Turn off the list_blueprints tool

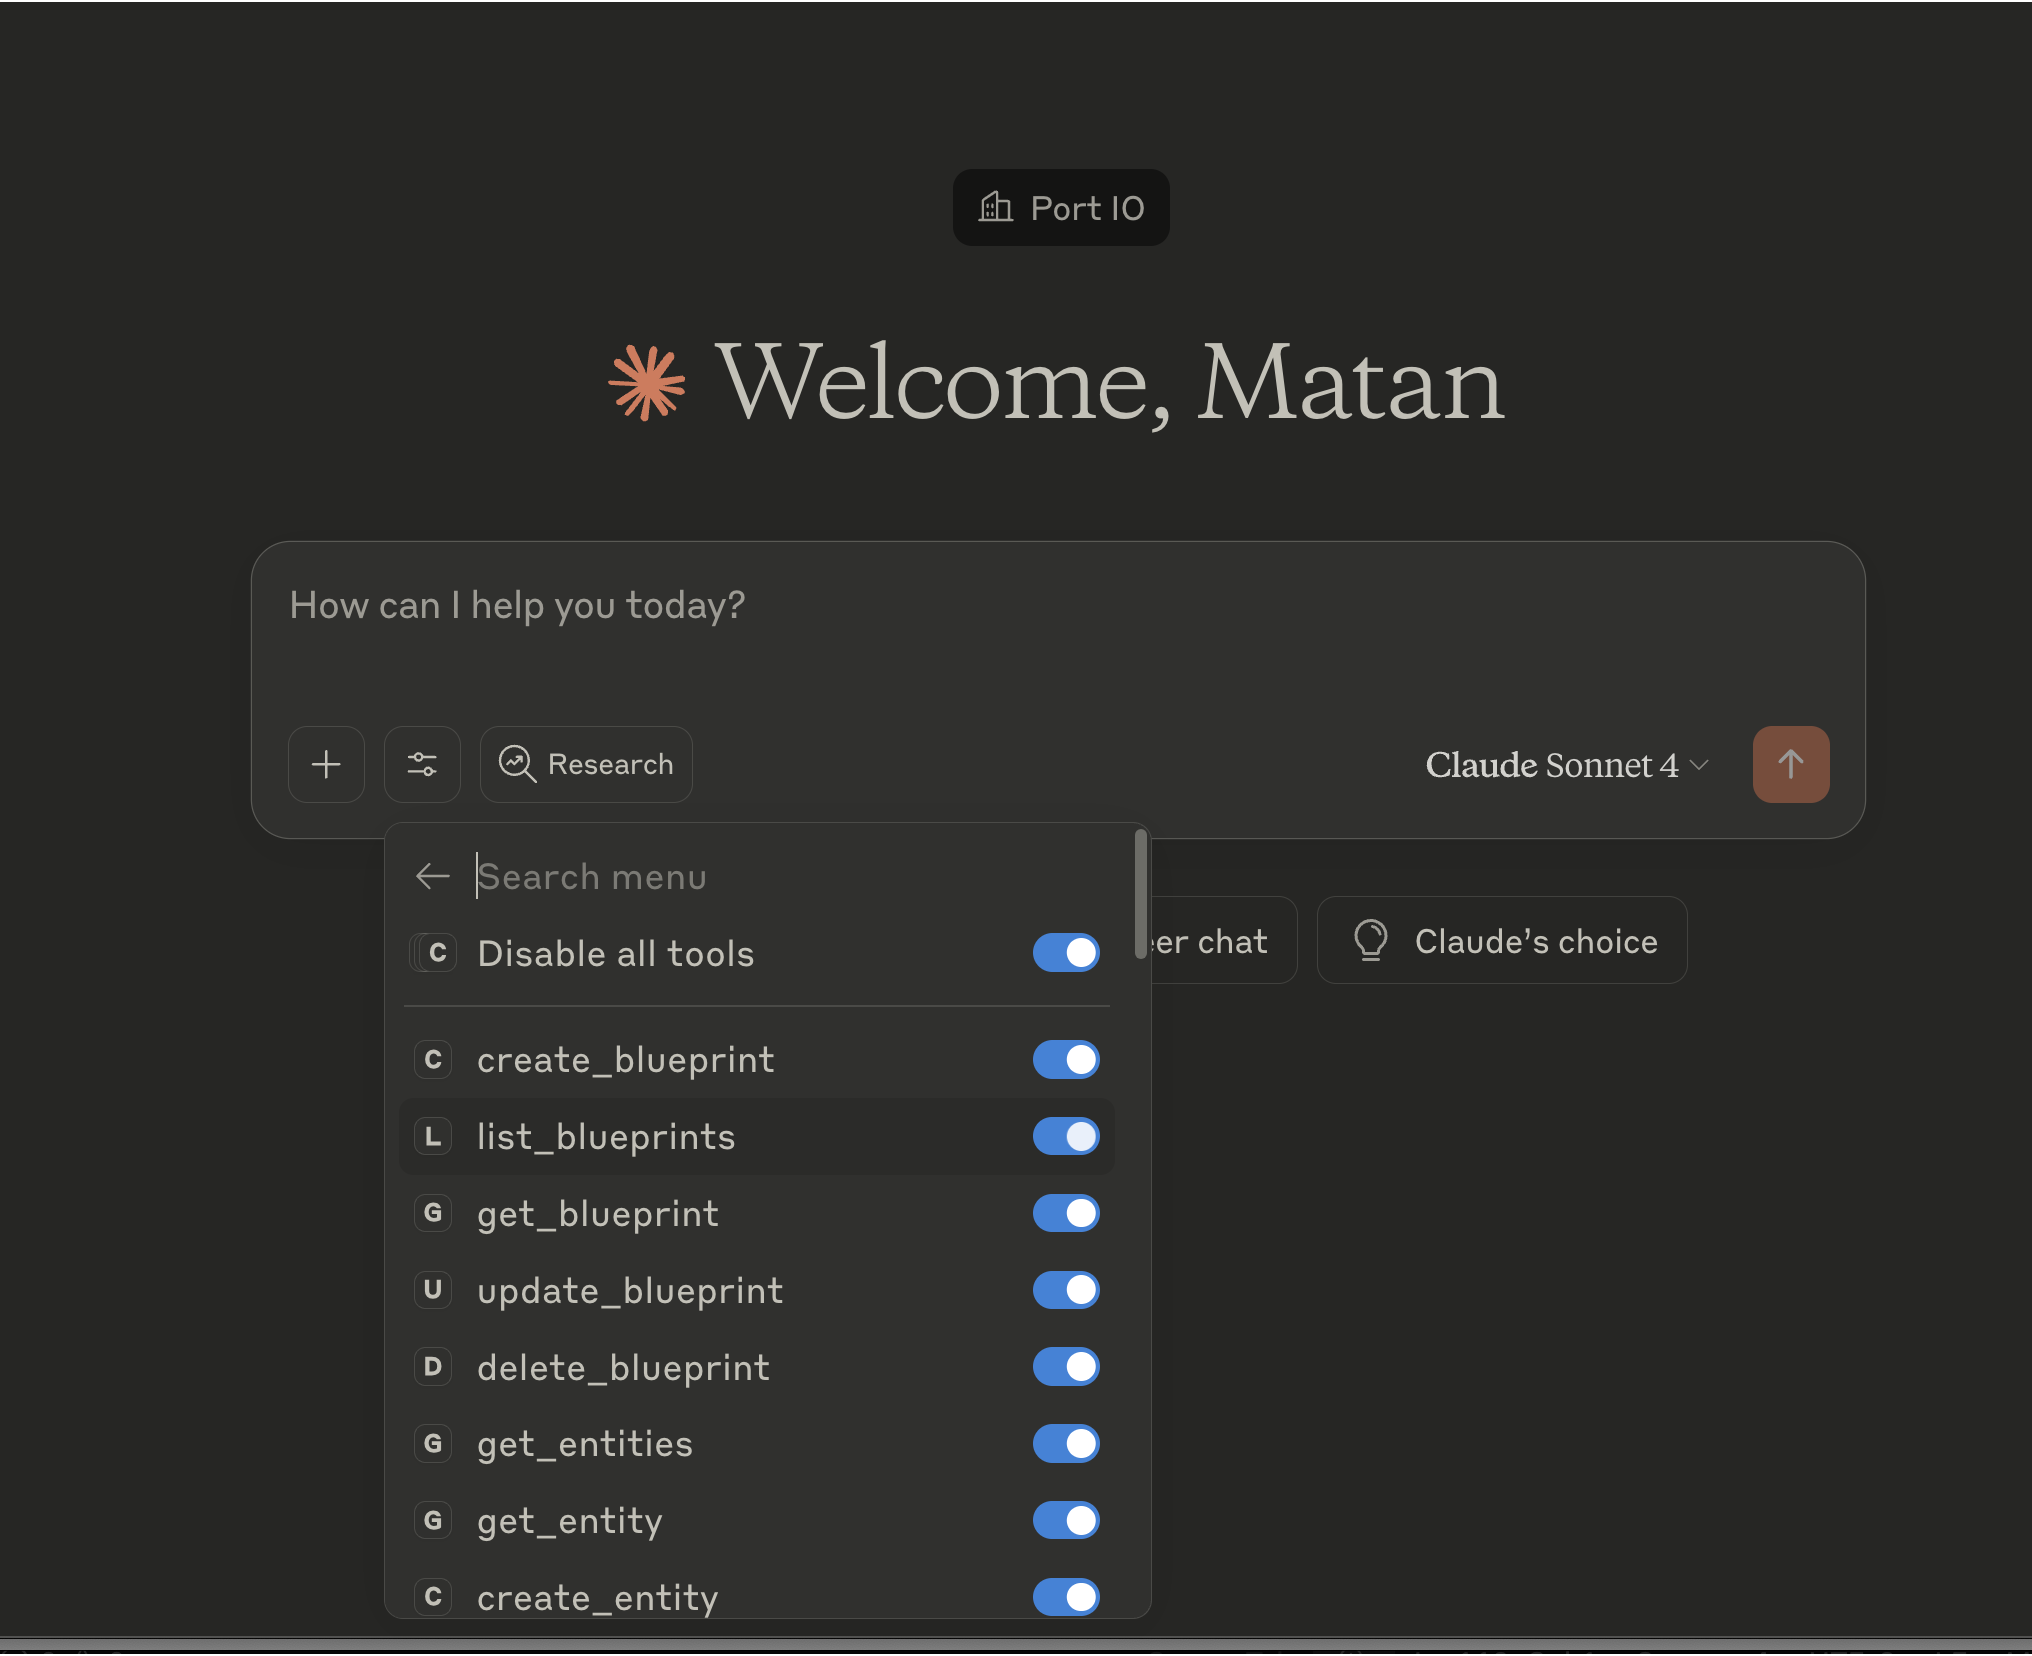pos(1066,1137)
